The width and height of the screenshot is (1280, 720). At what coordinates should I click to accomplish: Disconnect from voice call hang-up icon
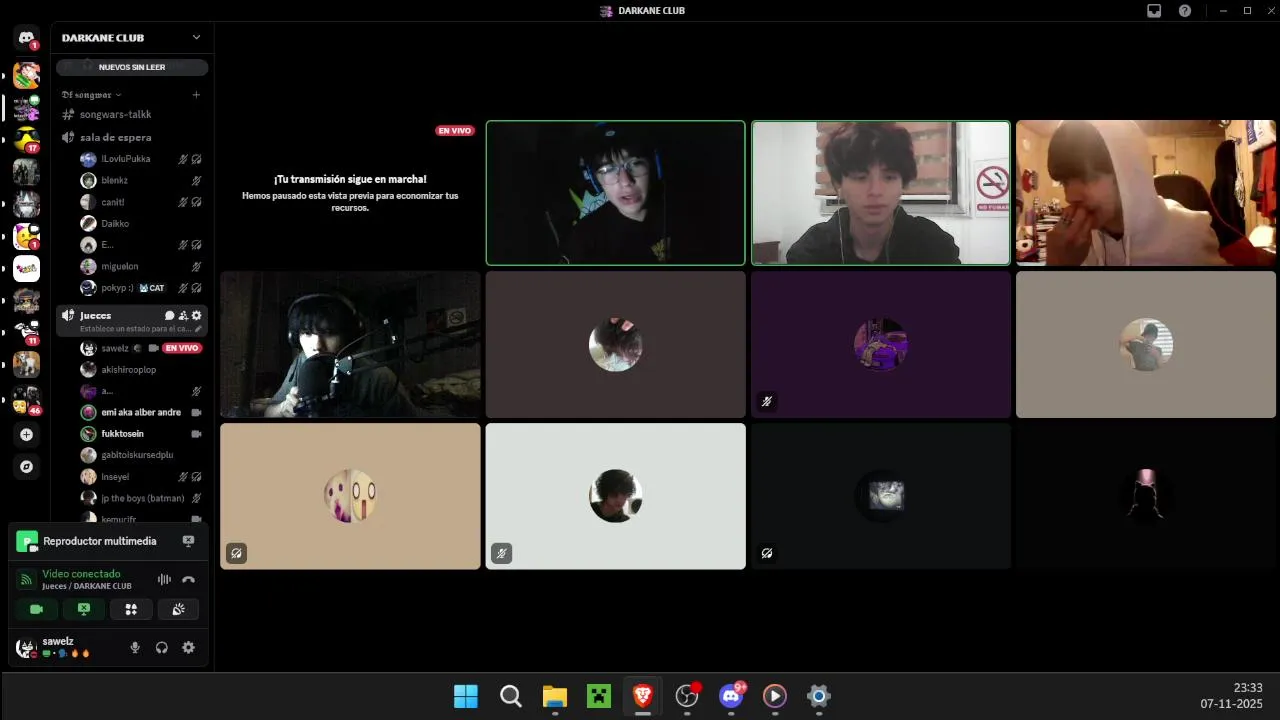point(188,579)
